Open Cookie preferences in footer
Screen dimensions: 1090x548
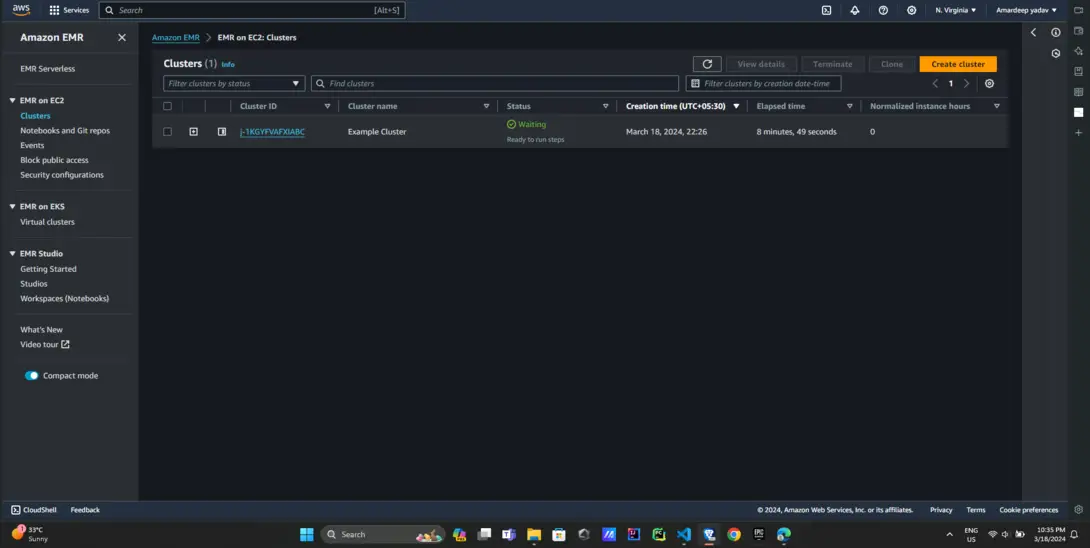1029,510
